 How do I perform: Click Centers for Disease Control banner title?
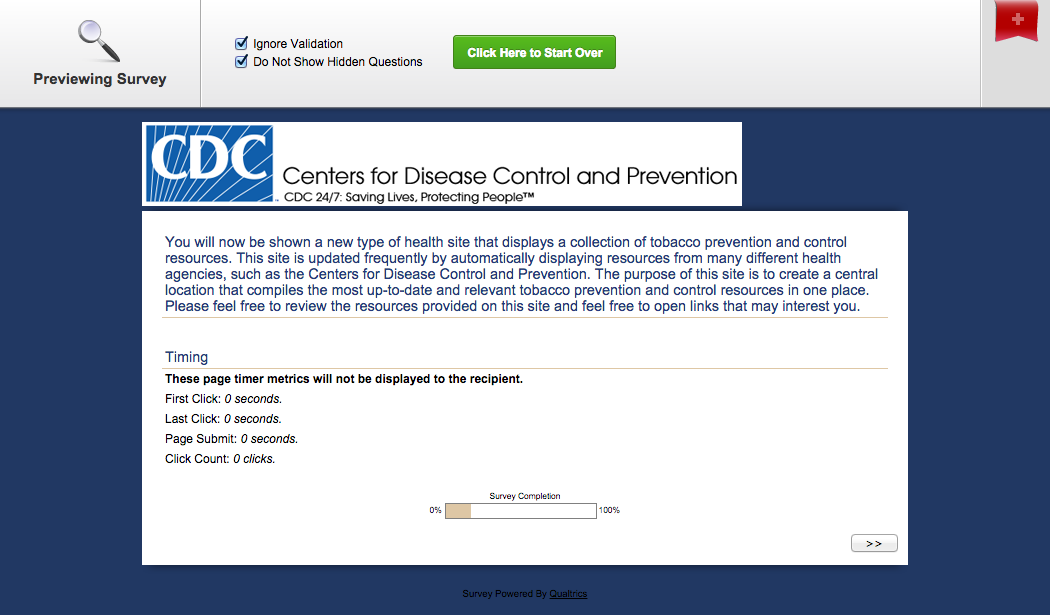[510, 176]
